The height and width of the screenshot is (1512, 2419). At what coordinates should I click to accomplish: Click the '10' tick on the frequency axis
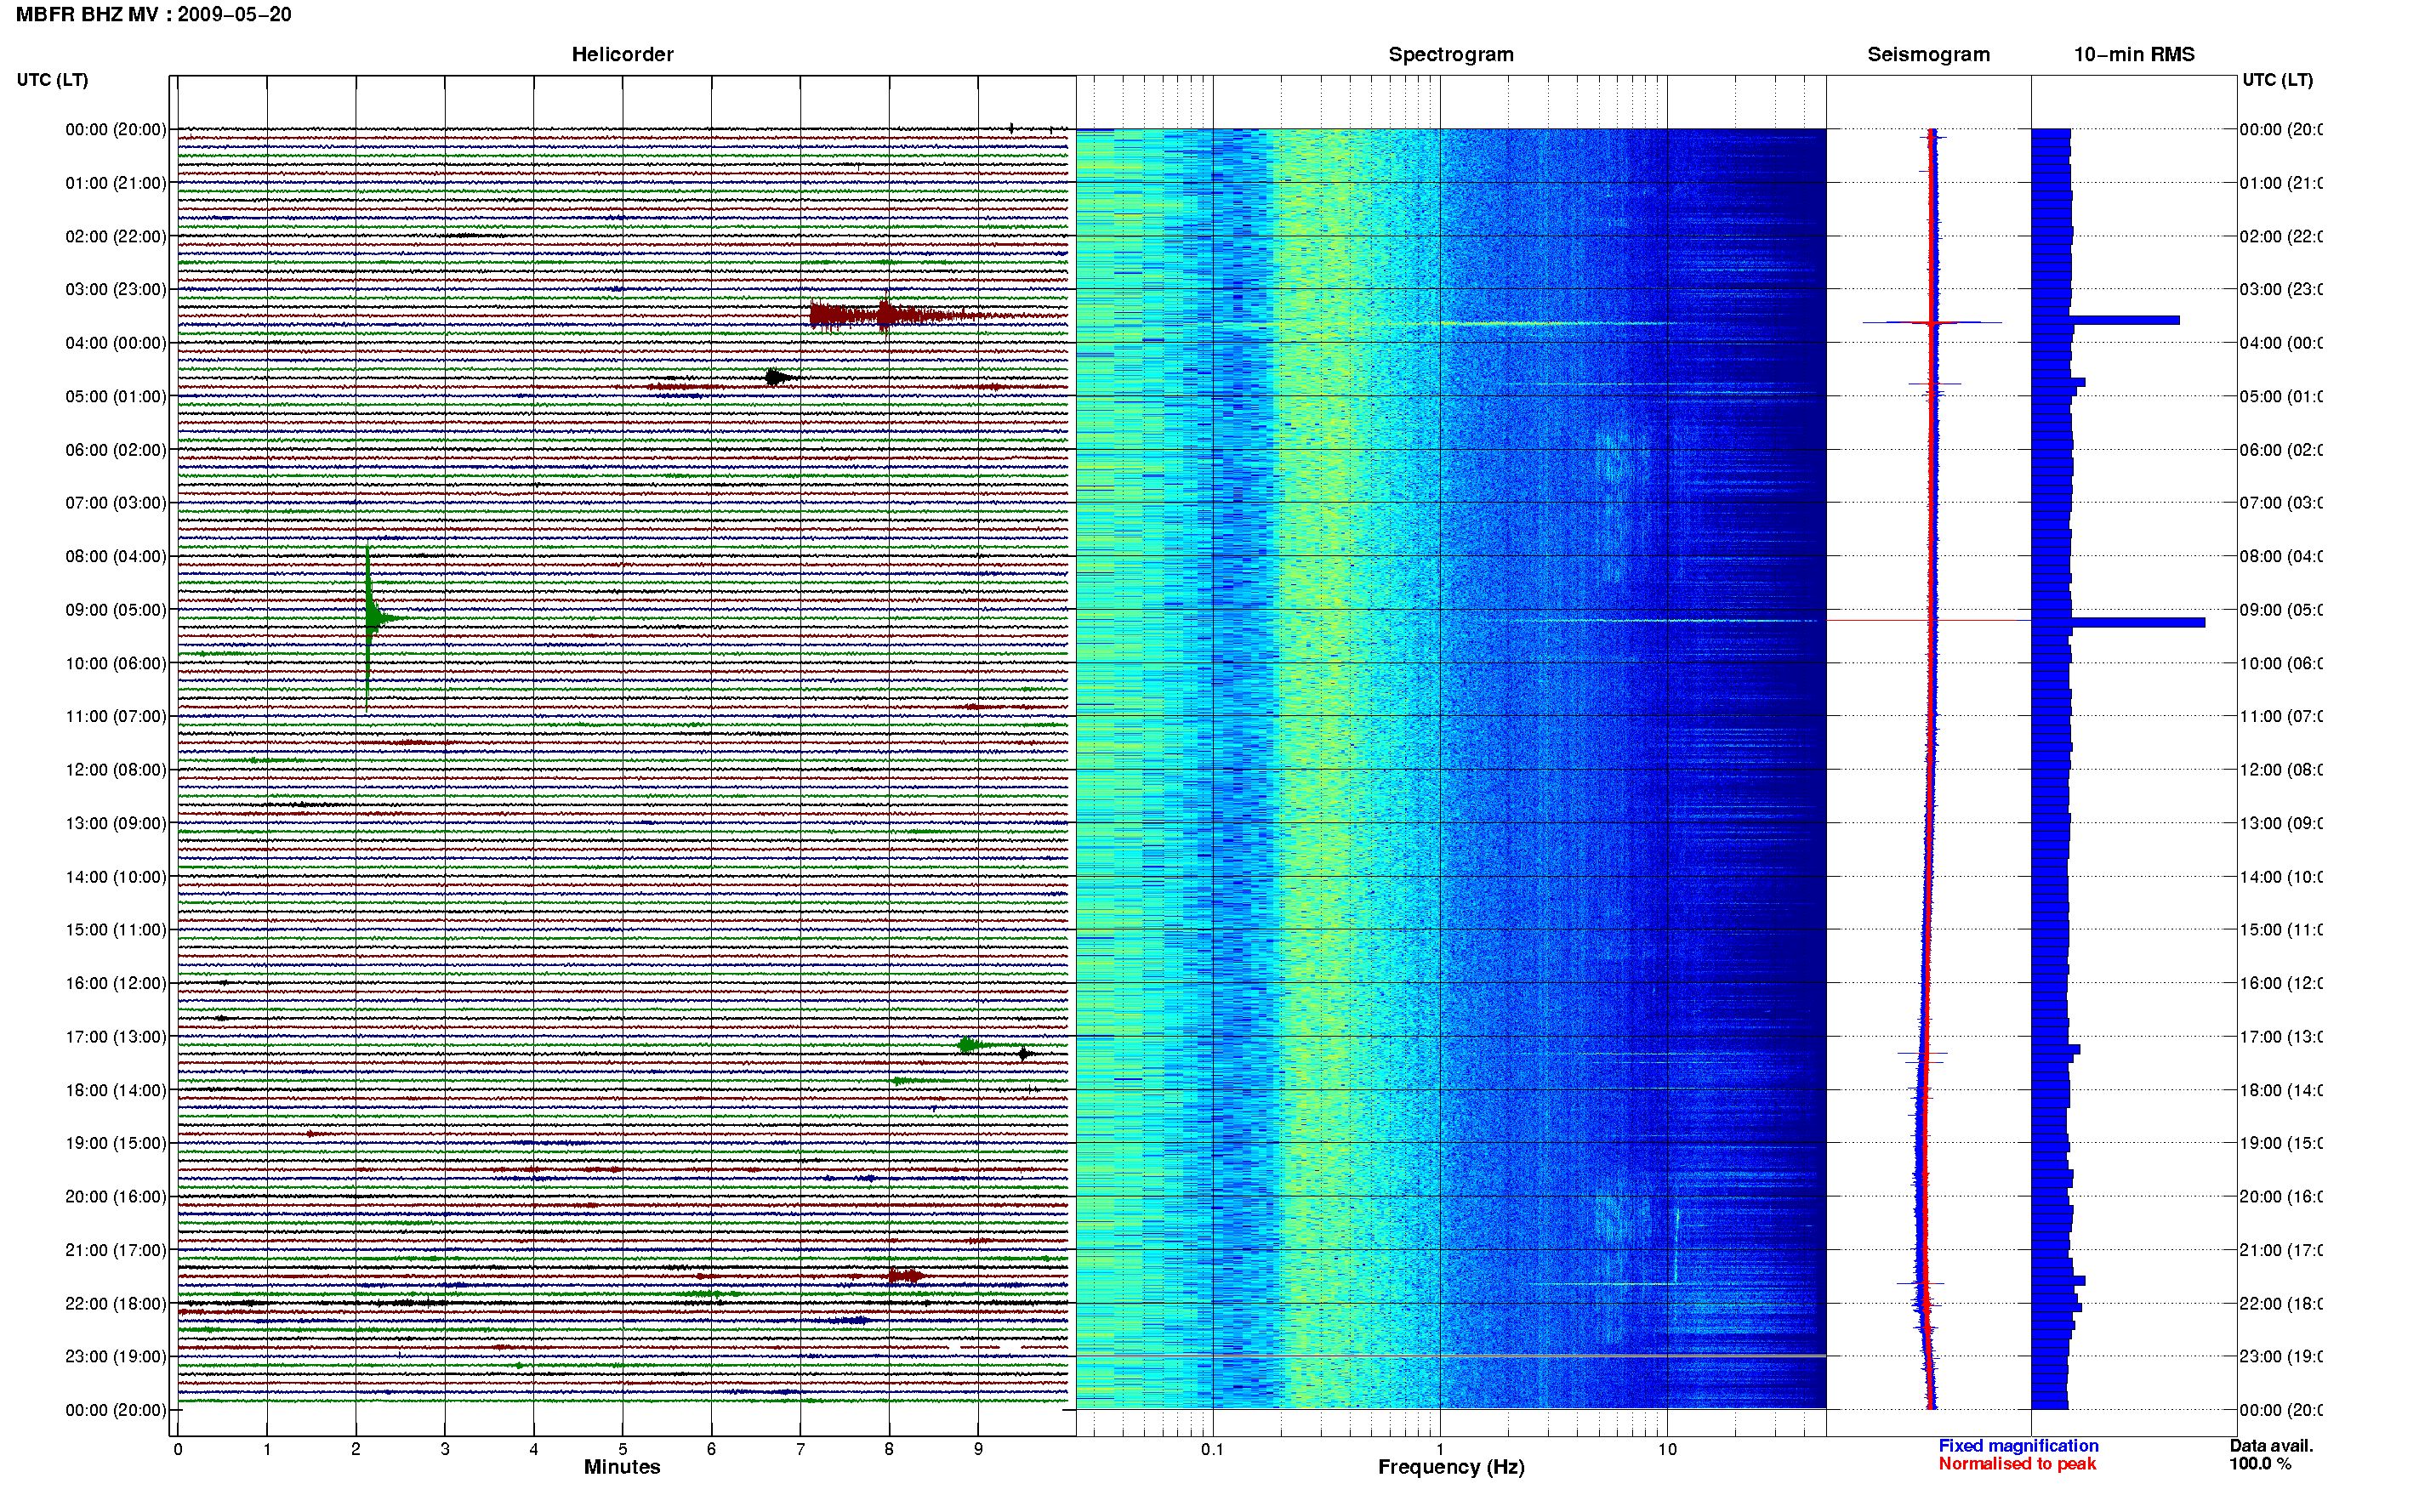click(x=1667, y=1449)
